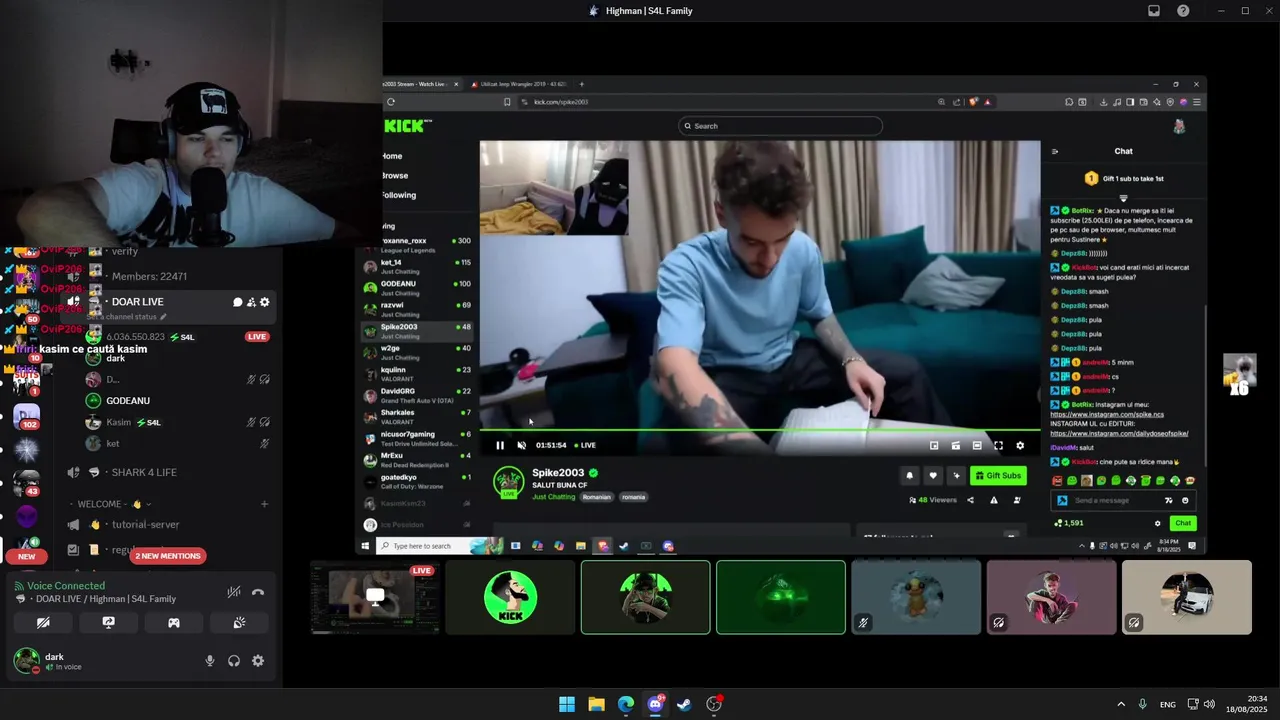Open the Voice Connected status label

[66, 586]
